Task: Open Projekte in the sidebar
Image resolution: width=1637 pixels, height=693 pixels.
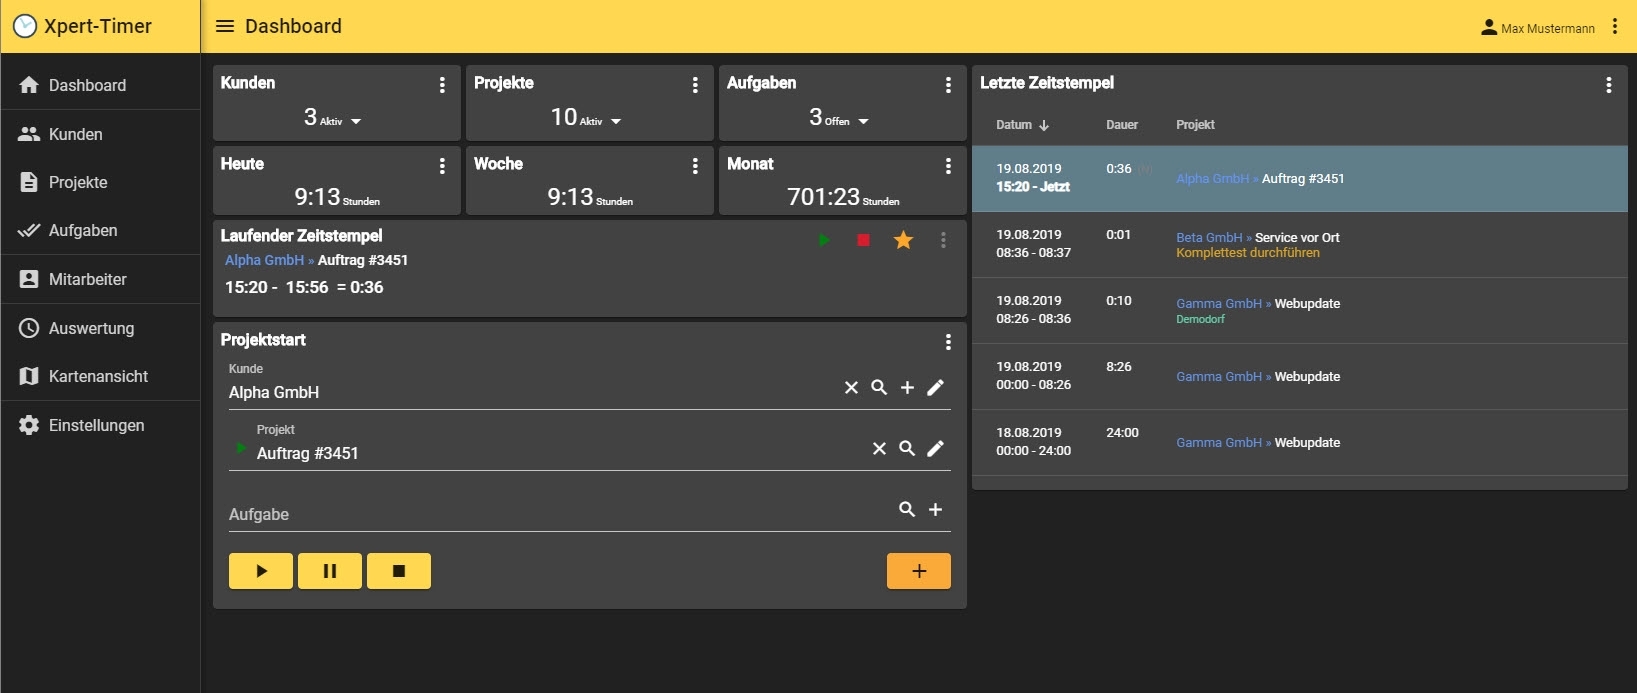Action: click(100, 182)
